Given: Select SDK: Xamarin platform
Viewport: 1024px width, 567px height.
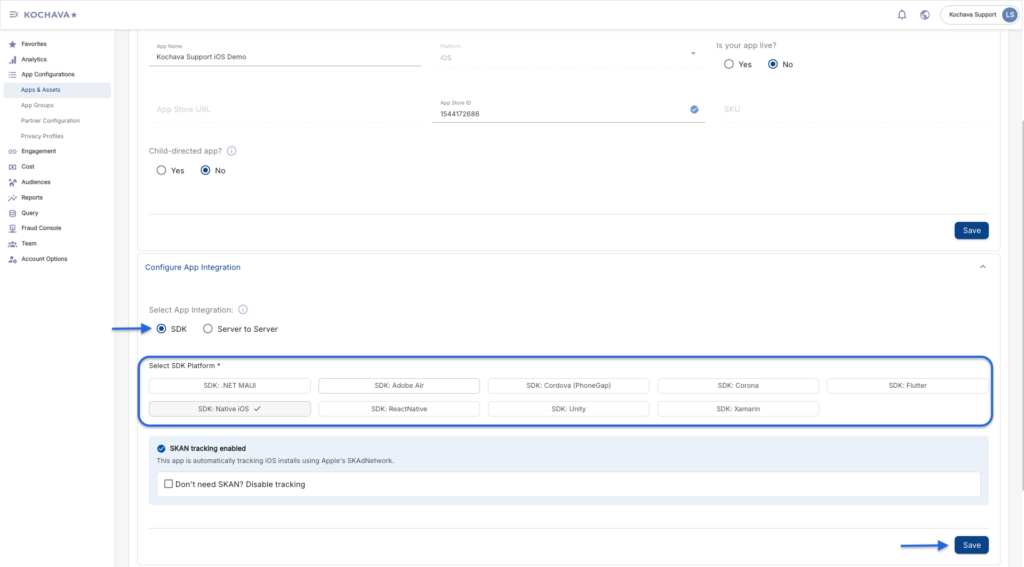Looking at the screenshot, I should [x=738, y=409].
